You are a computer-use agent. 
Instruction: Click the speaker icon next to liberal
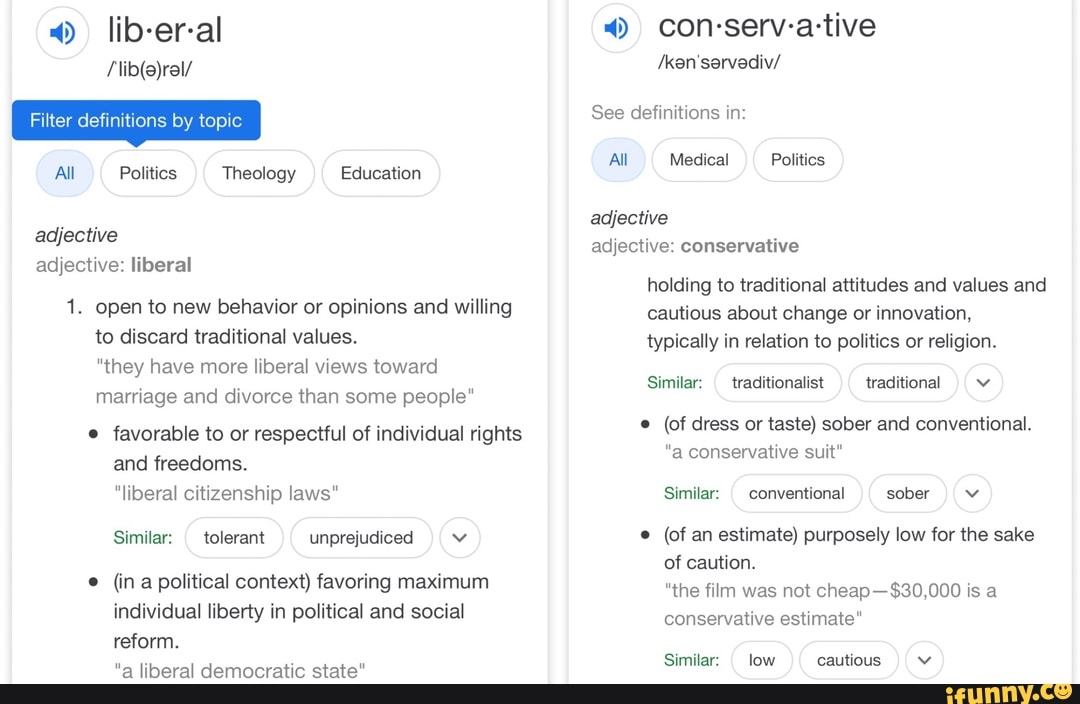tap(62, 33)
